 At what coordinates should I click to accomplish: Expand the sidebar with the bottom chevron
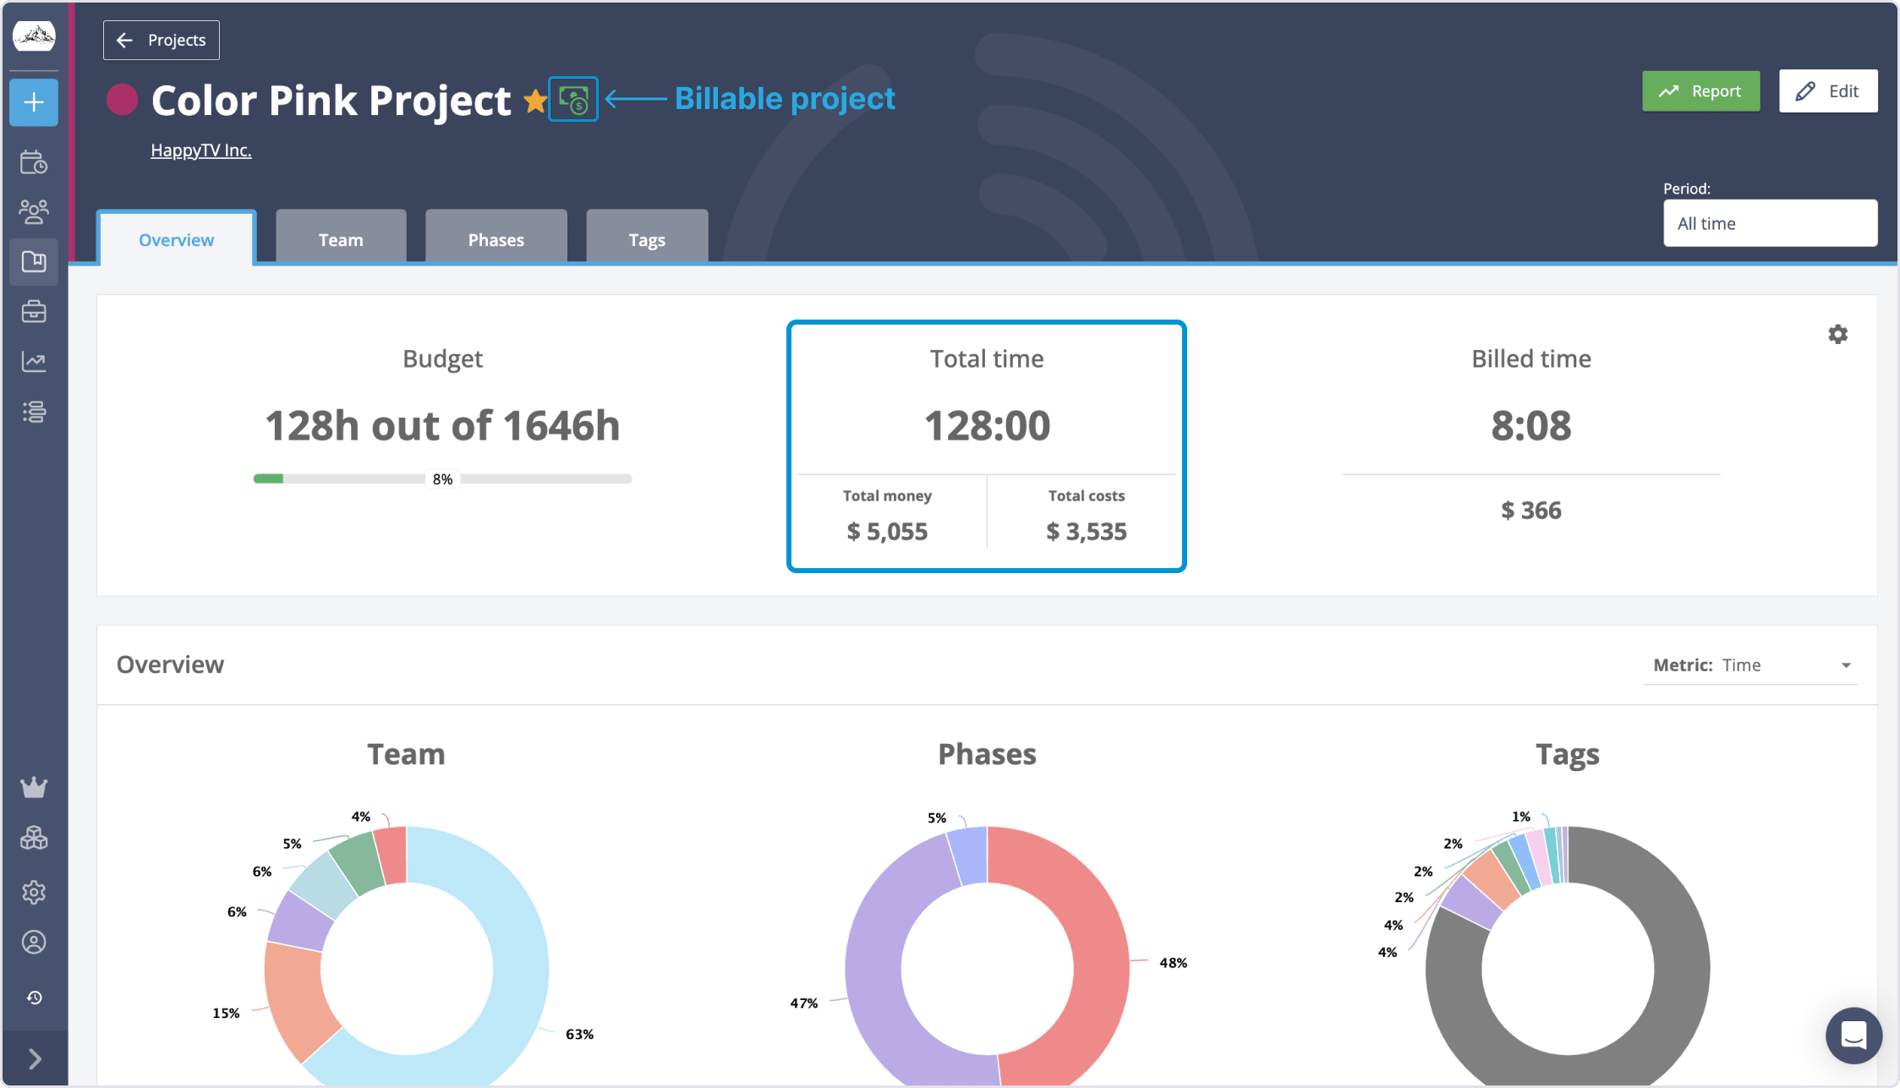pos(34,1058)
